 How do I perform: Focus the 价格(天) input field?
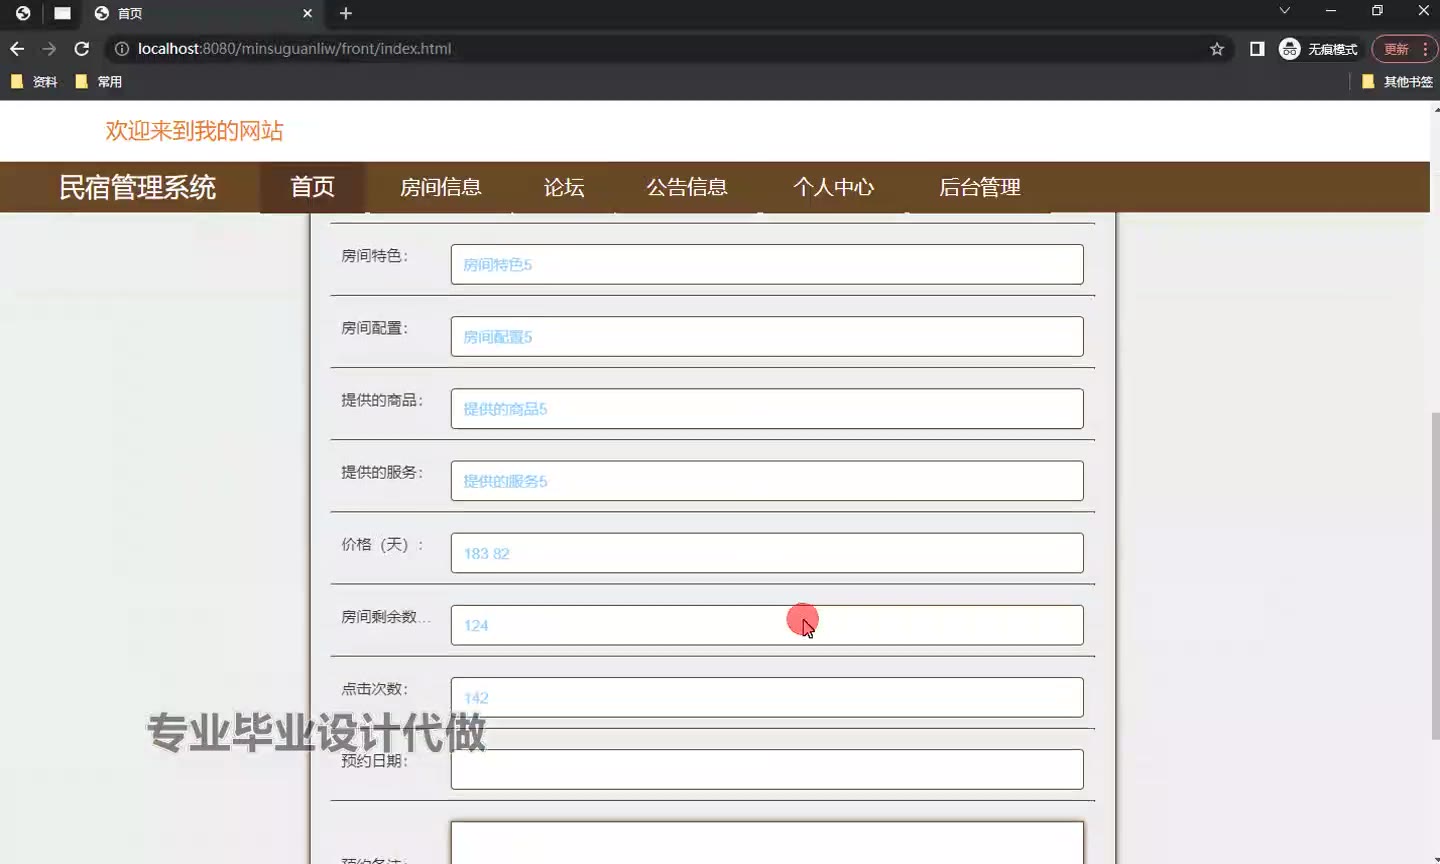point(766,553)
